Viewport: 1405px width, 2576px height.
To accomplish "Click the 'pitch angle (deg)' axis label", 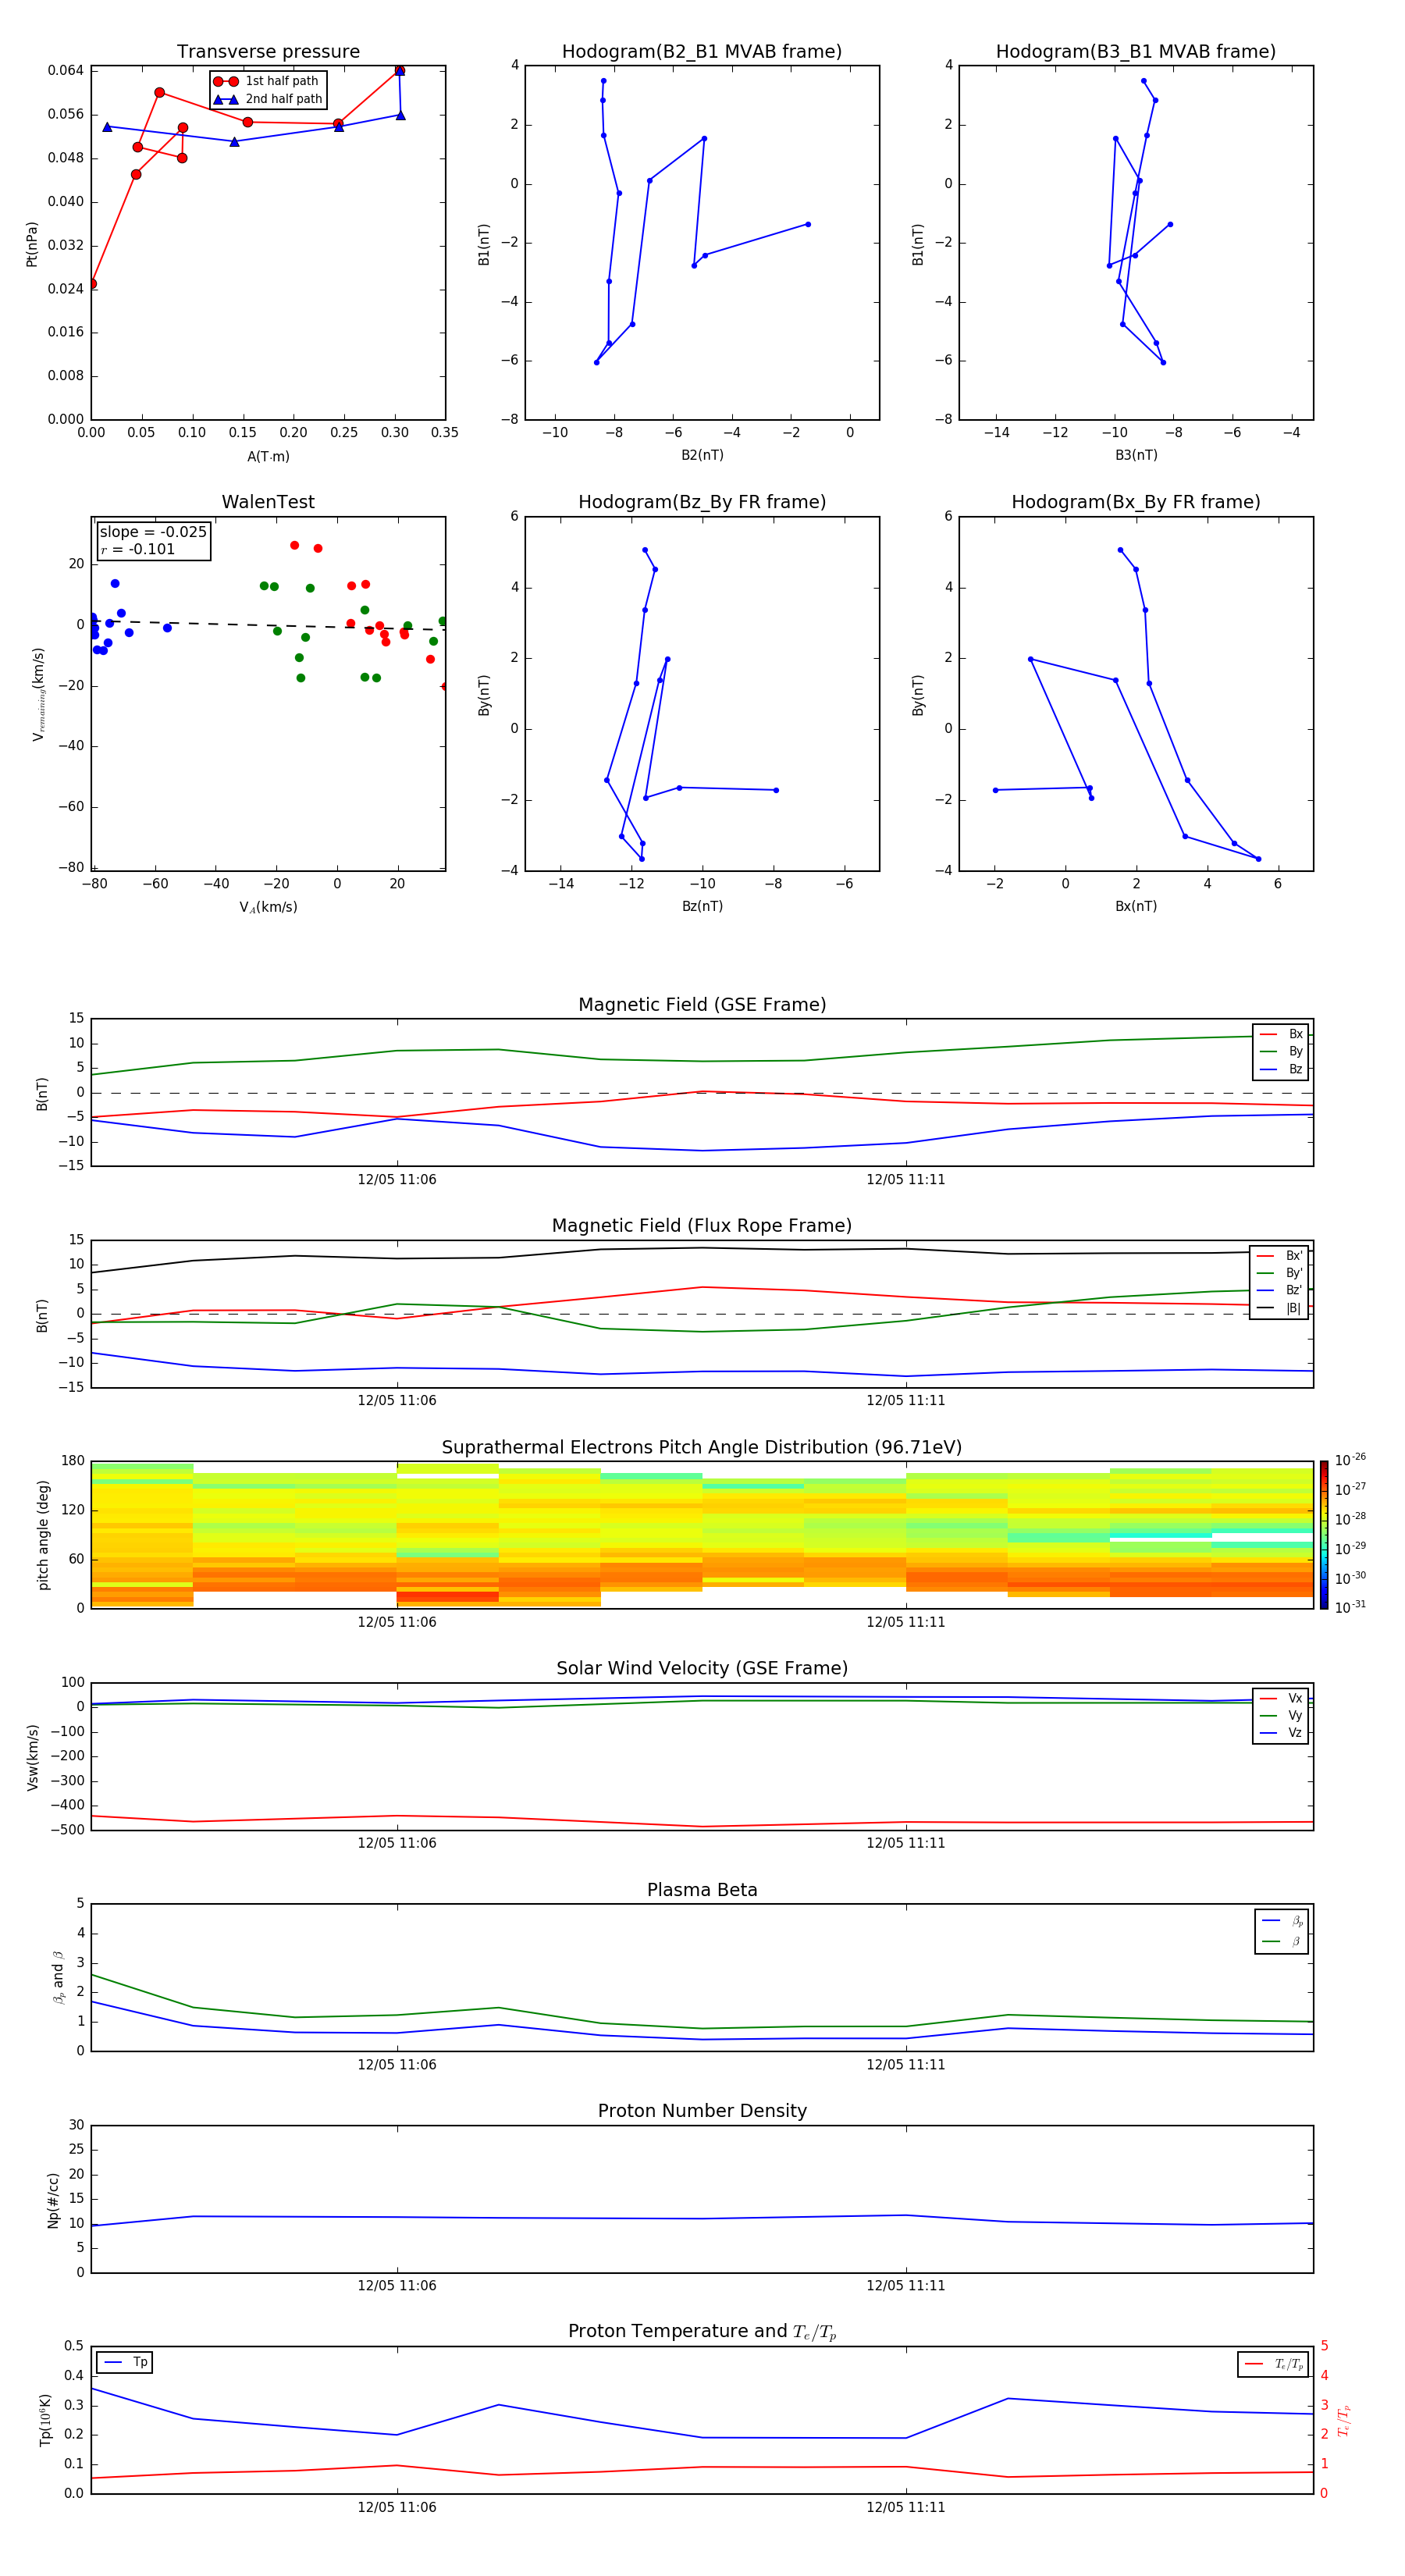I will [x=43, y=1535].
